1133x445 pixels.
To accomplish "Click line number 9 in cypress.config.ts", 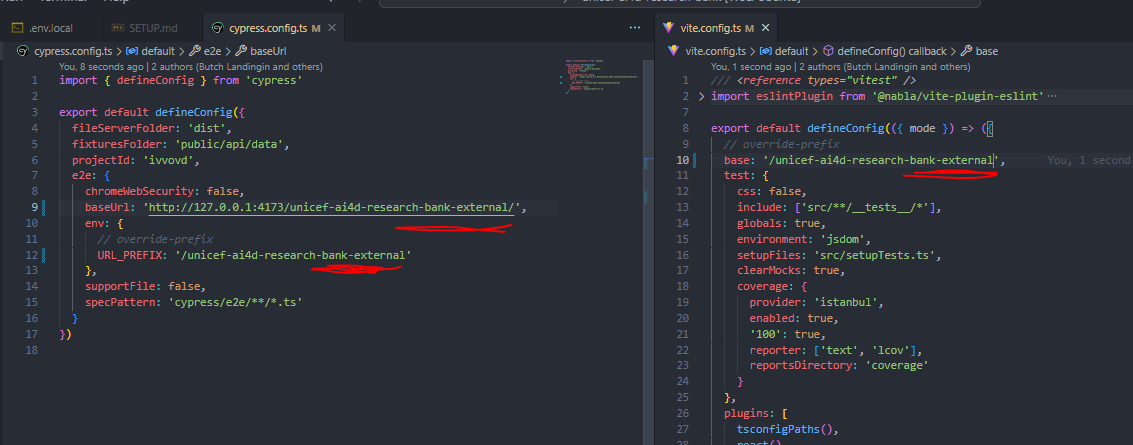I will [x=34, y=207].
